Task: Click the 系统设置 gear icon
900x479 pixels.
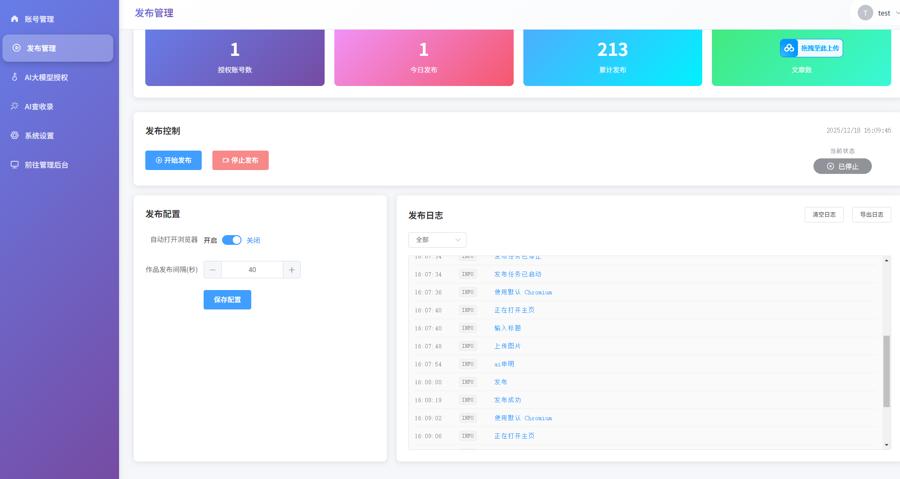Action: pyautogui.click(x=15, y=135)
